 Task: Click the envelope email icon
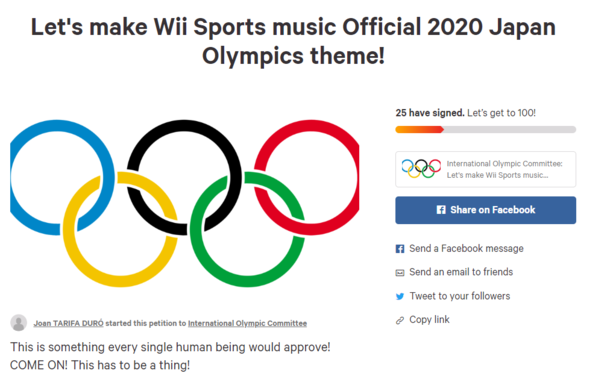click(400, 272)
